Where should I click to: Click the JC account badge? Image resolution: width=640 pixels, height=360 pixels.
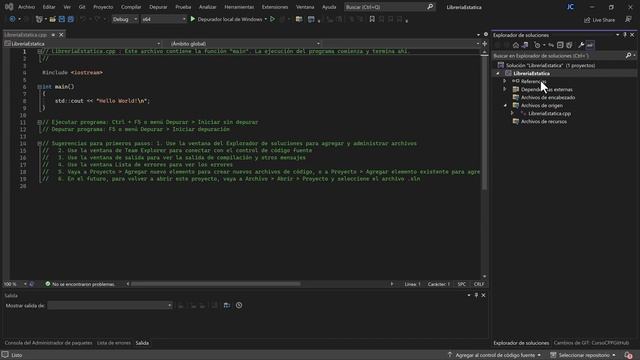[x=570, y=7]
